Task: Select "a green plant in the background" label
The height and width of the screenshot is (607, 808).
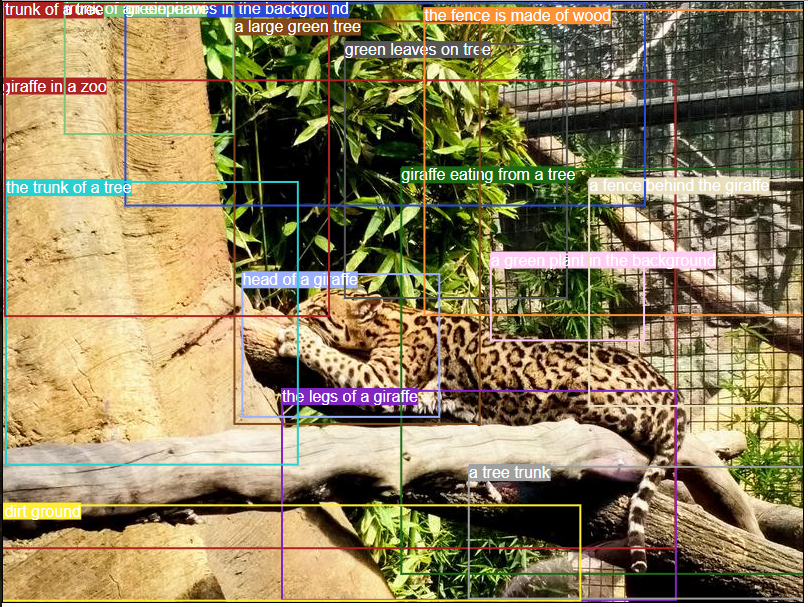Action: [602, 259]
